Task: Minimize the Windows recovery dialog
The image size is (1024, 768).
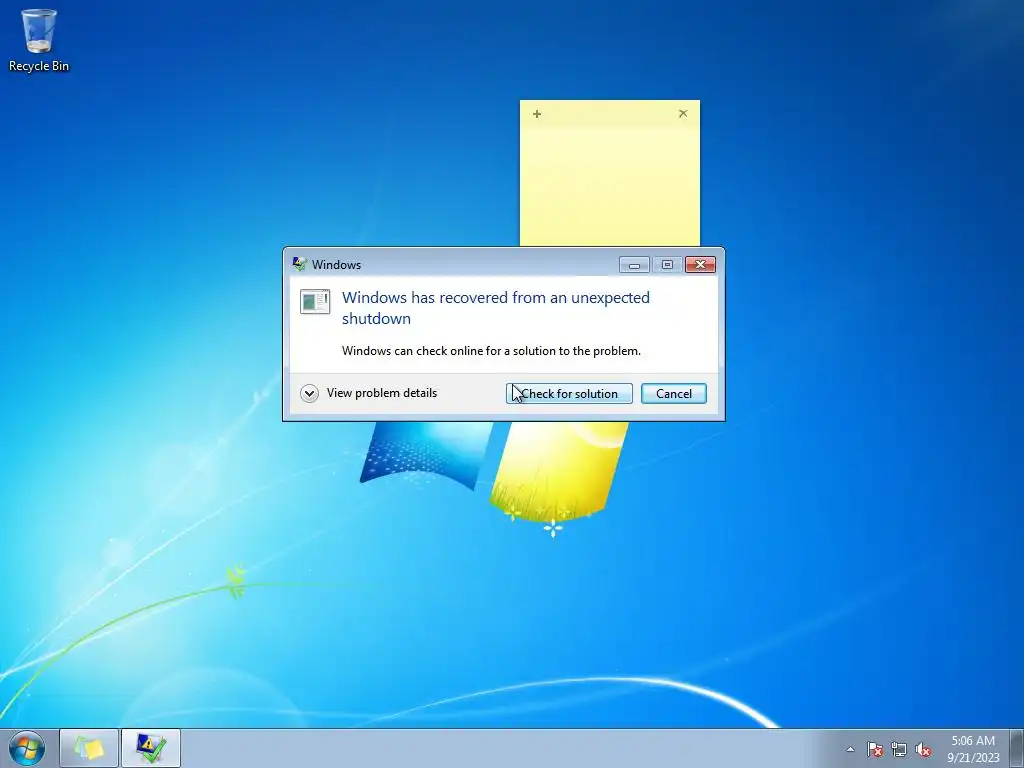Action: pyautogui.click(x=634, y=264)
